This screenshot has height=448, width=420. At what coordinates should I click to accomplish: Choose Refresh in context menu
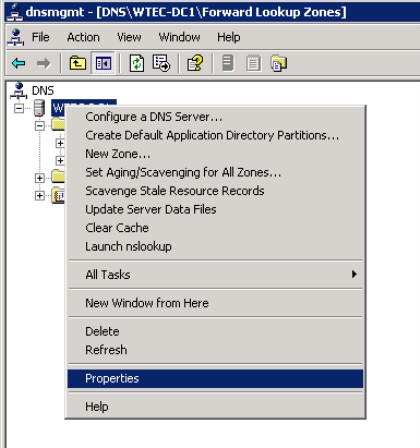coord(215,350)
